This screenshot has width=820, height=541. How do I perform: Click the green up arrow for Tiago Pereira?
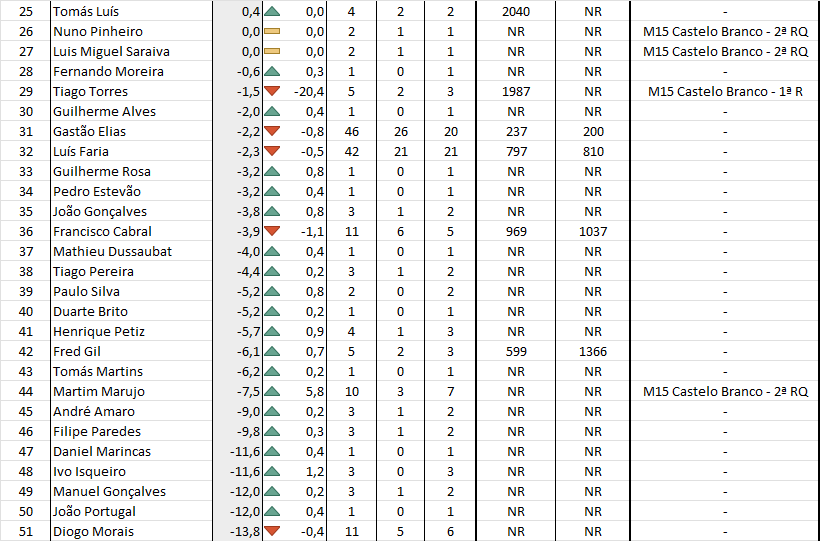click(x=272, y=271)
